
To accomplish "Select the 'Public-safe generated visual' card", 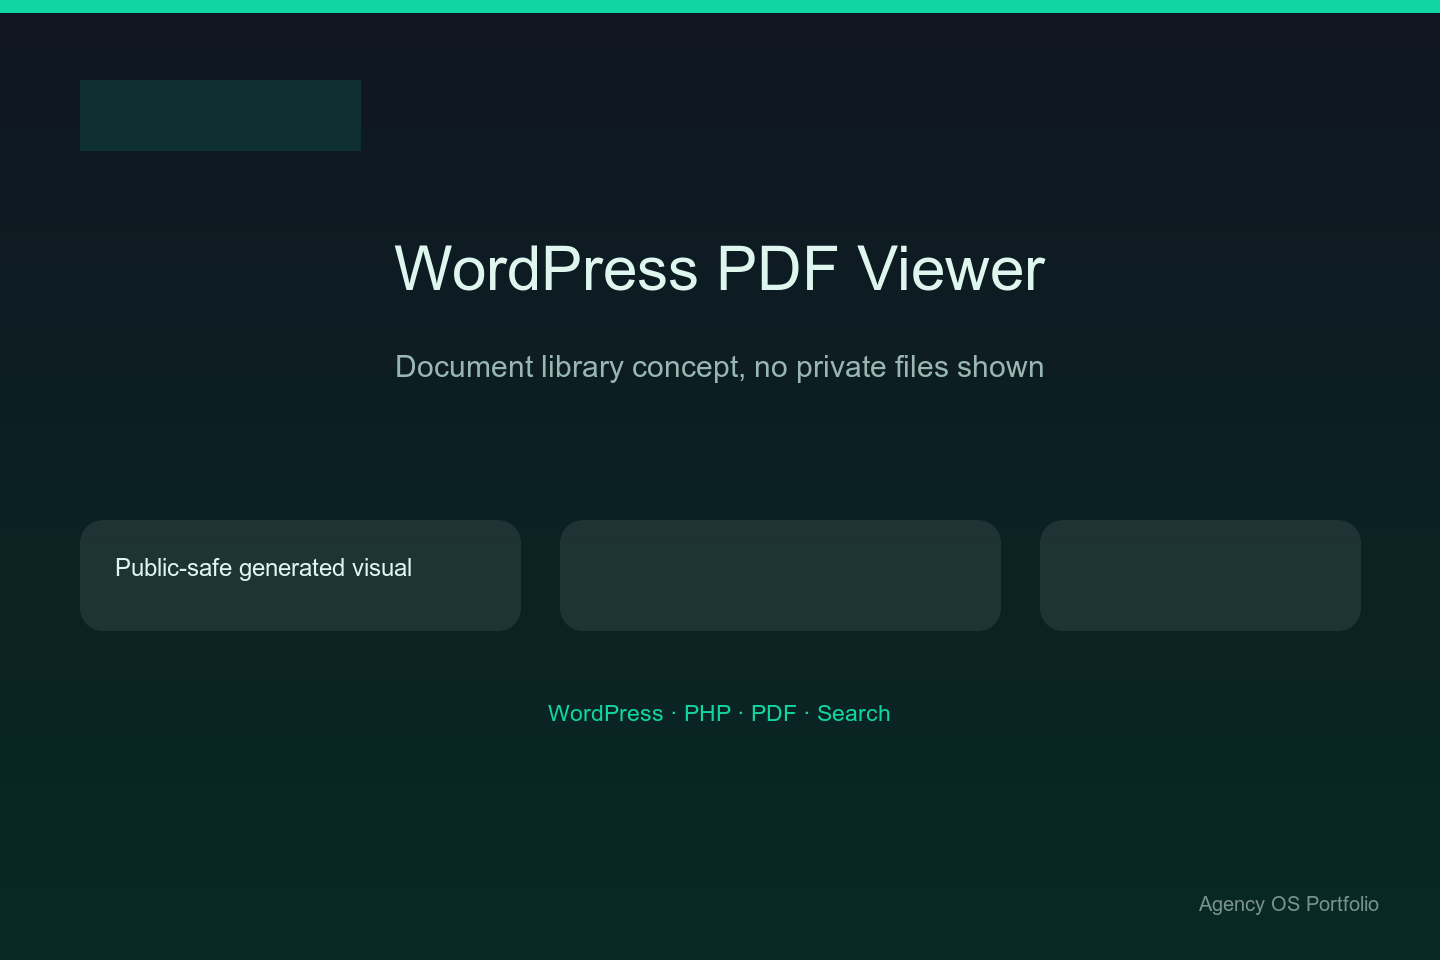I will (x=300, y=575).
